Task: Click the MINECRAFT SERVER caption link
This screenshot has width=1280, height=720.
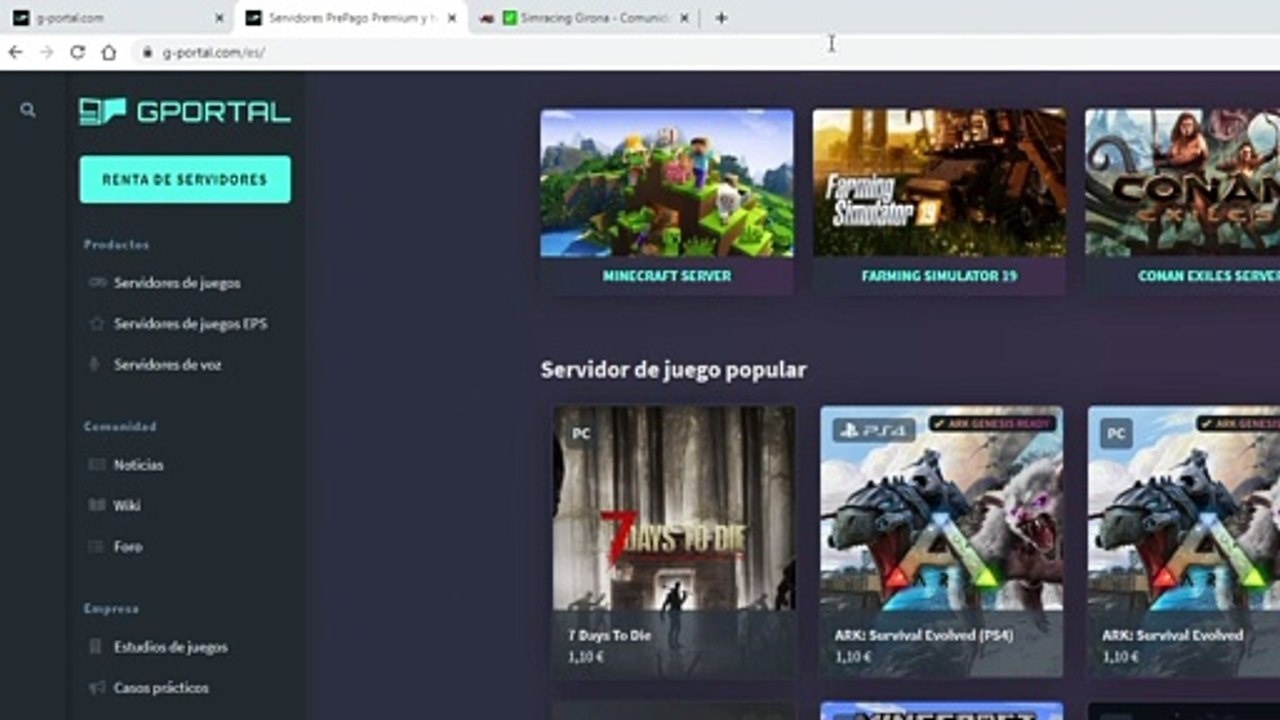Action: click(667, 276)
